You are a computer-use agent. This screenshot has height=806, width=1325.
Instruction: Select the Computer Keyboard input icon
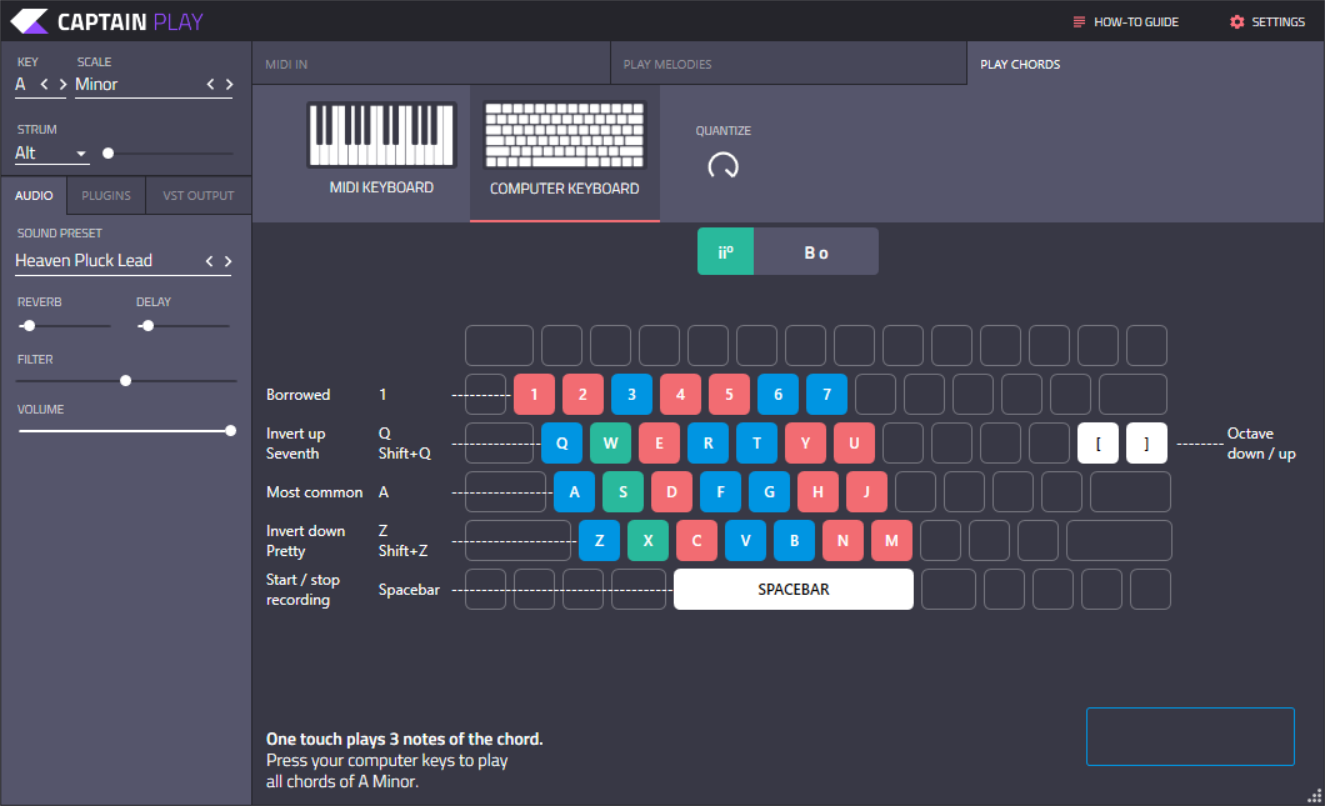564,135
